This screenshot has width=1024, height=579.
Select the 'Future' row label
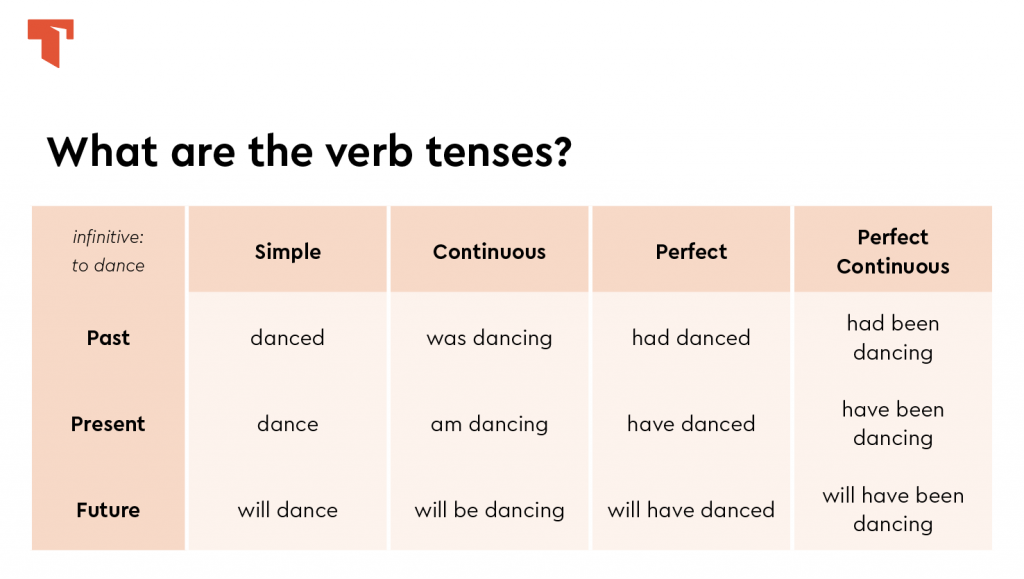(x=108, y=510)
